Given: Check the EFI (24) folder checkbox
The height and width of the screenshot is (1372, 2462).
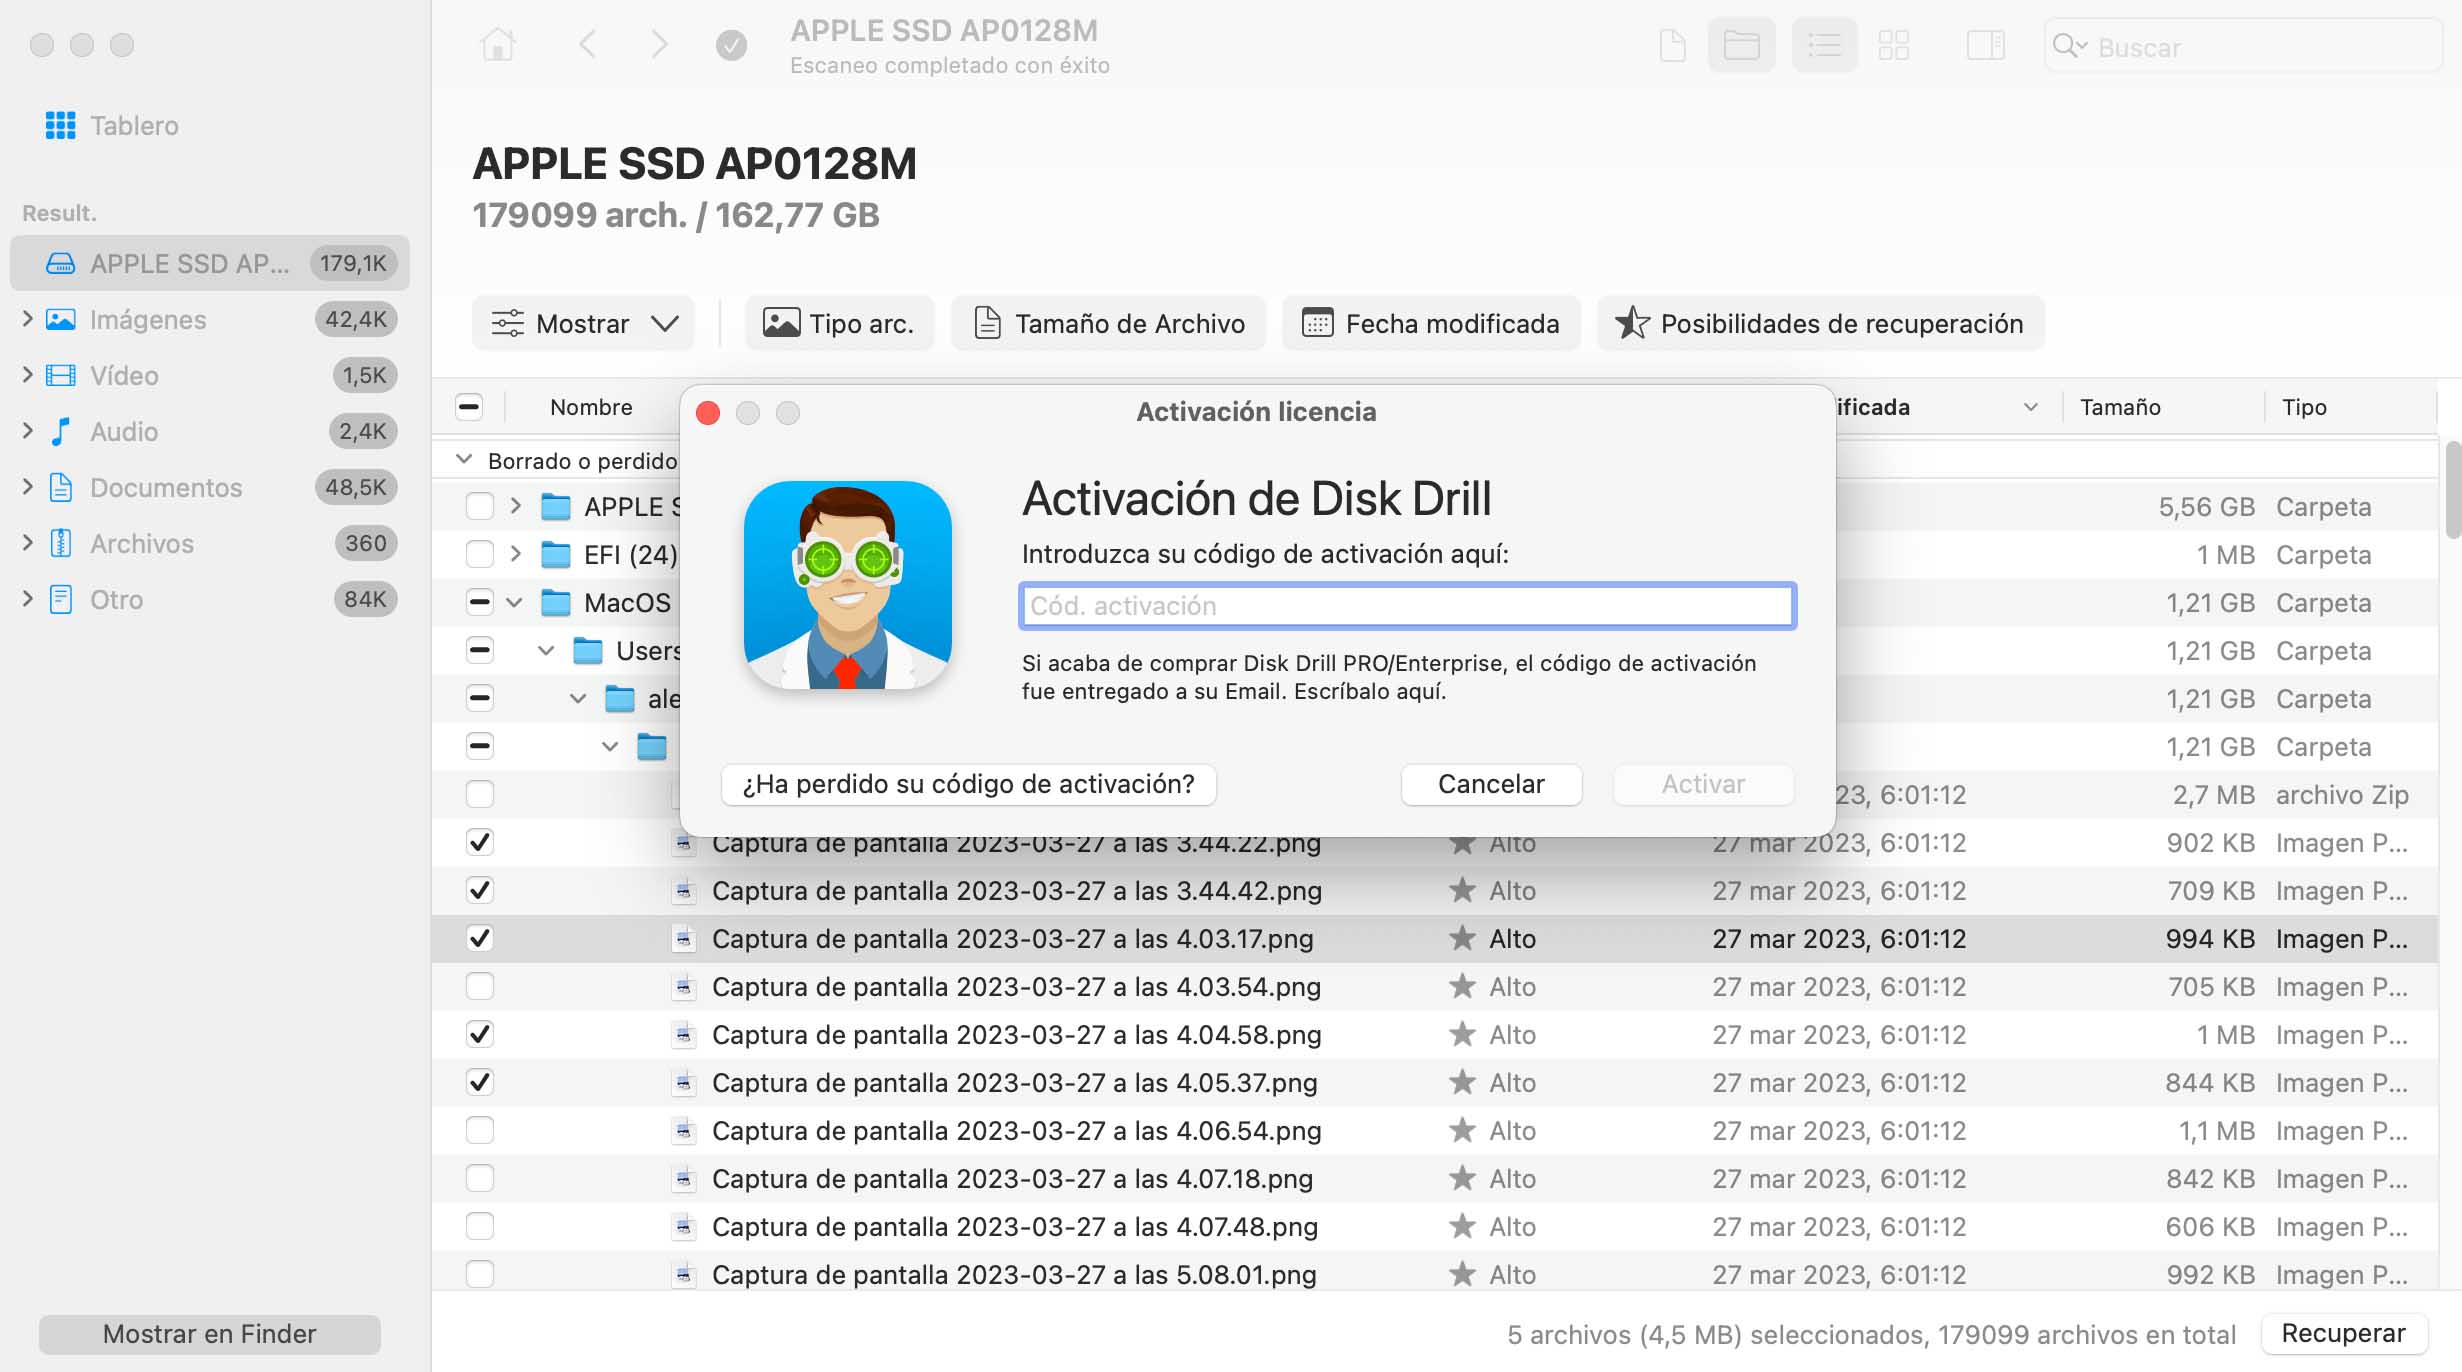Looking at the screenshot, I should (480, 554).
